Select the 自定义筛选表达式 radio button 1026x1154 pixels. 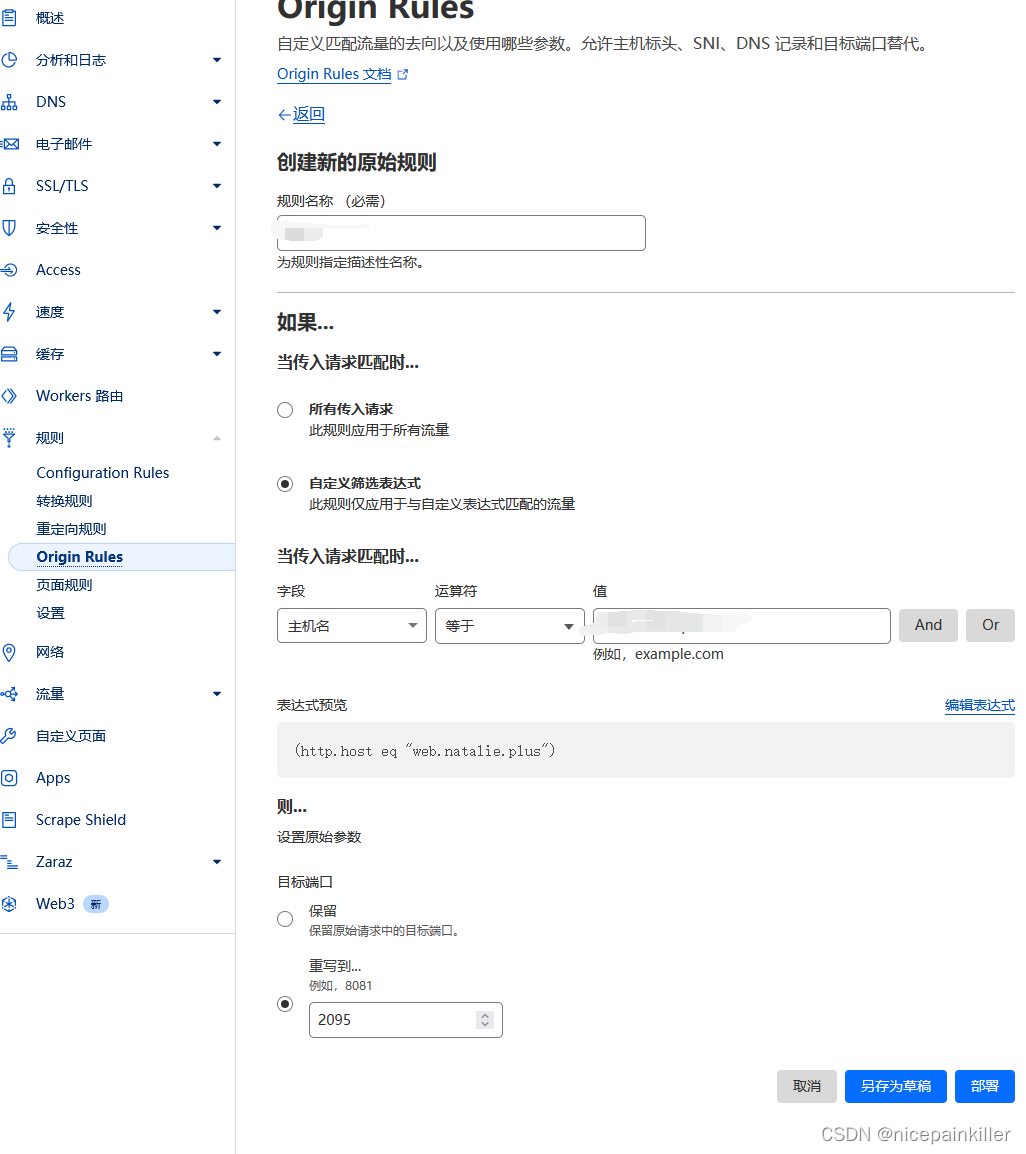pos(284,483)
